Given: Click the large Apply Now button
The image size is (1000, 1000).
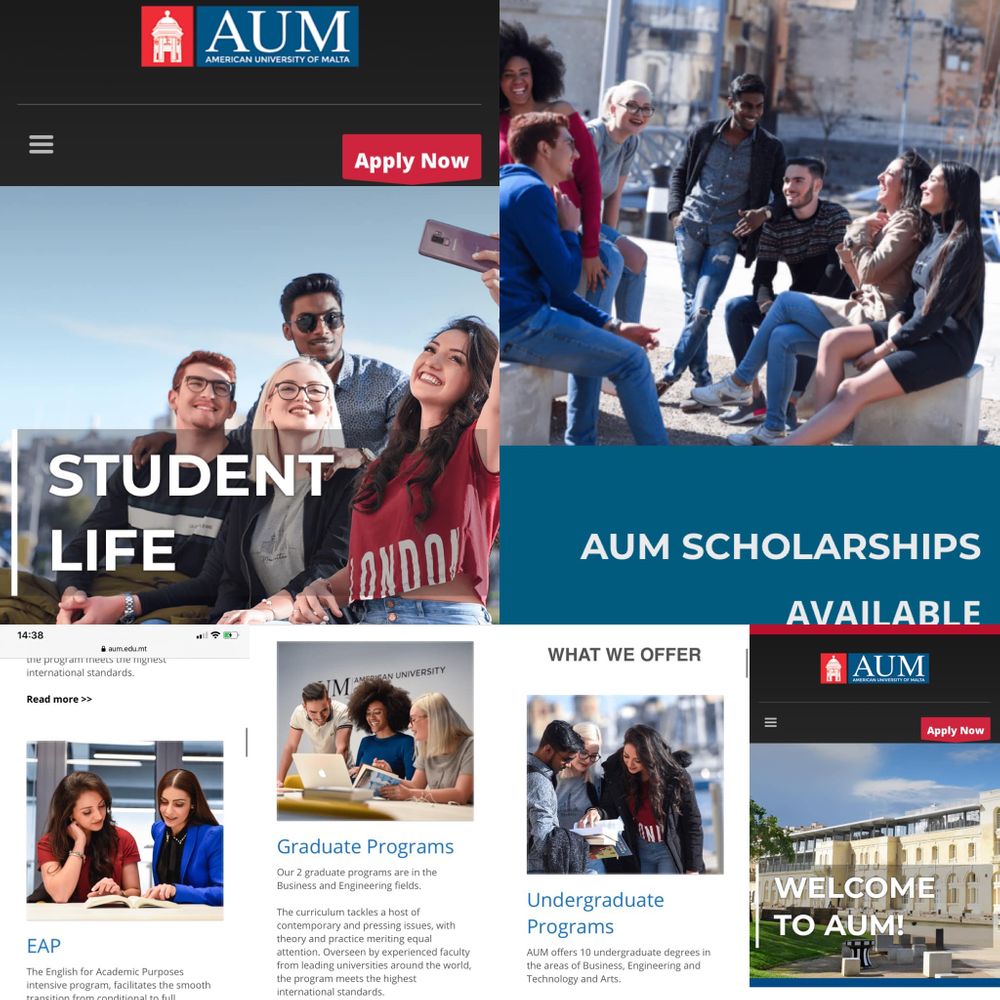Looking at the screenshot, I should (x=411, y=159).
